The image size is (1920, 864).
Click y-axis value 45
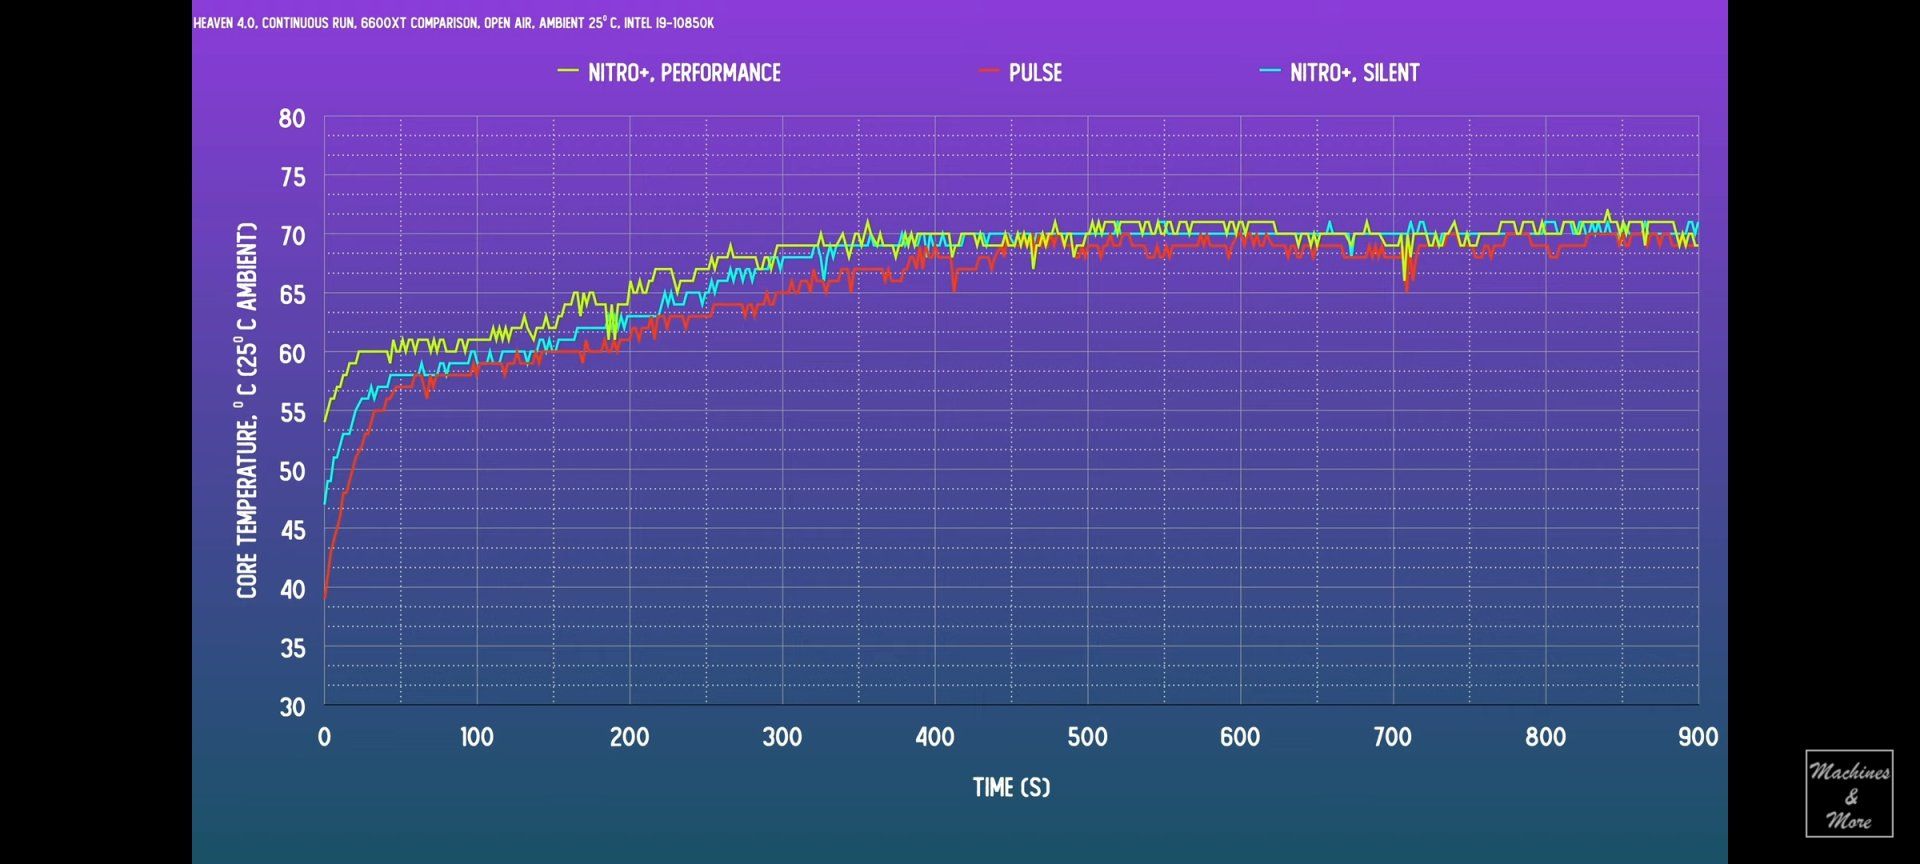pos(292,530)
